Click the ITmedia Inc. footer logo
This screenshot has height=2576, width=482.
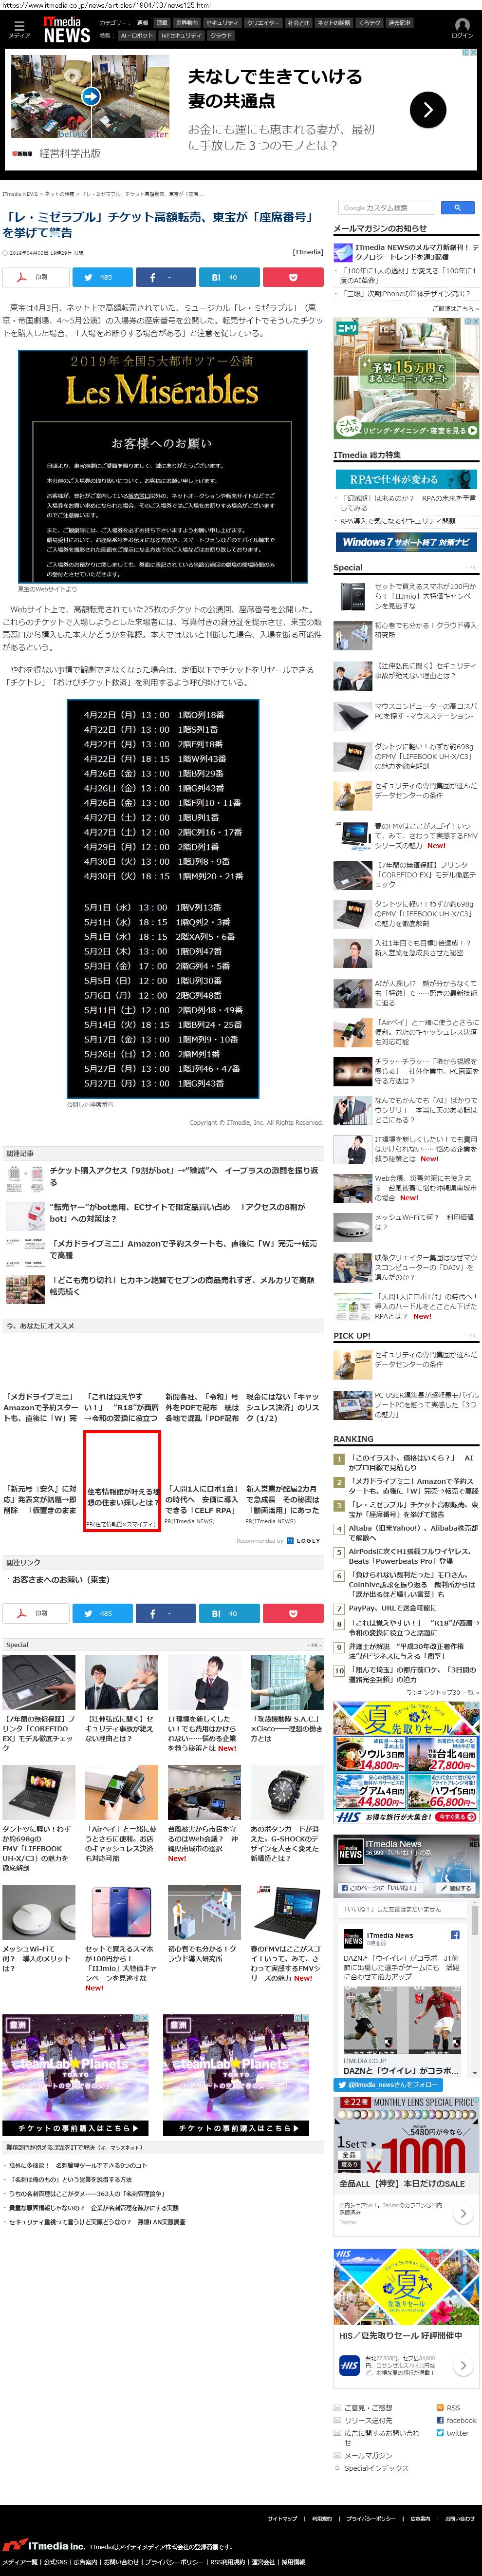[x=43, y=2546]
